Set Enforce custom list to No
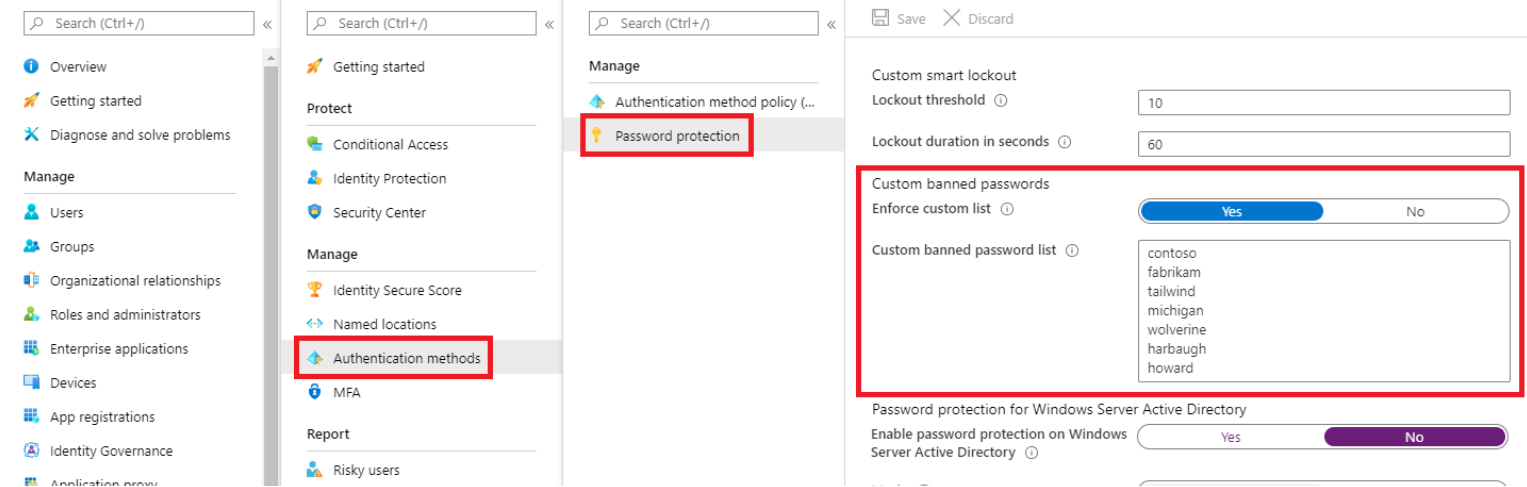 tap(1414, 211)
